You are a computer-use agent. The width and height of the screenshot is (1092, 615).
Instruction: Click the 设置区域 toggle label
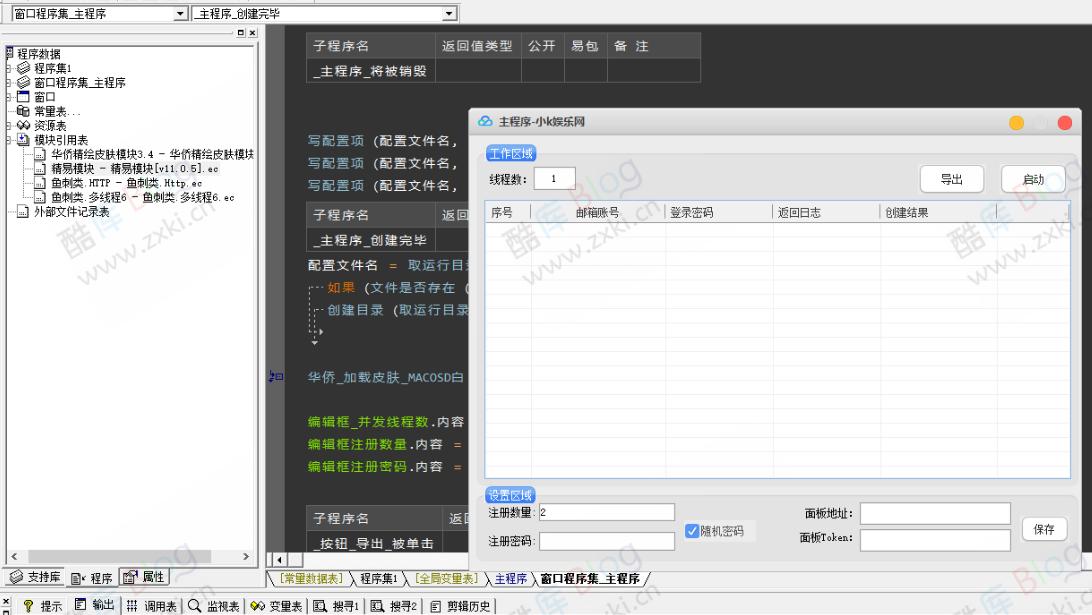click(x=510, y=494)
